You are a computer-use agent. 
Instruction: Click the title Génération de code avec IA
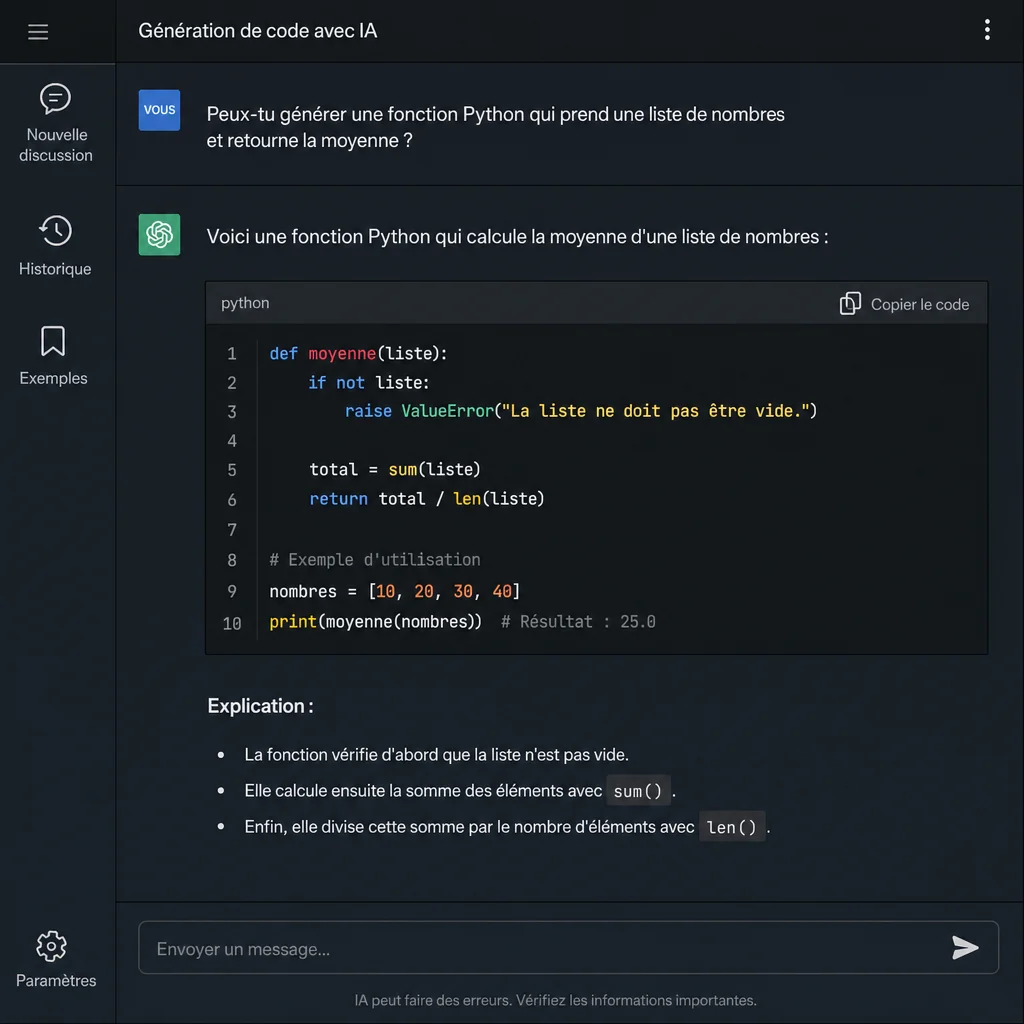coord(257,31)
